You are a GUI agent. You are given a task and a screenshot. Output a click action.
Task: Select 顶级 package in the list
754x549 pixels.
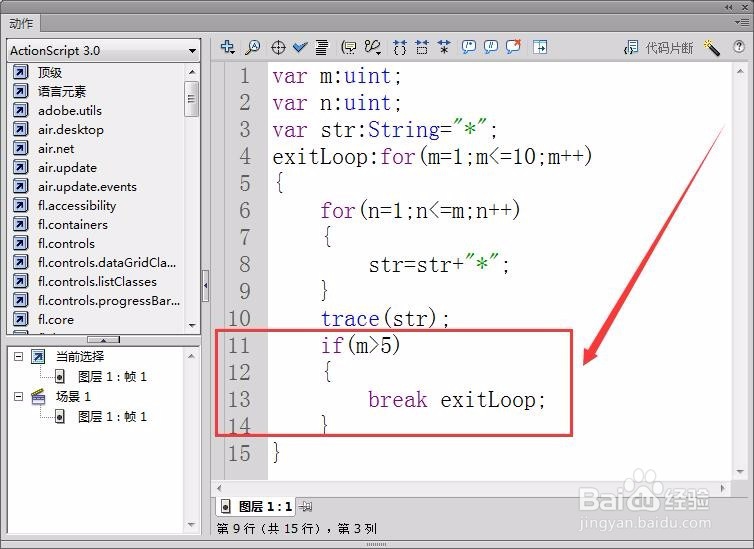(50, 73)
